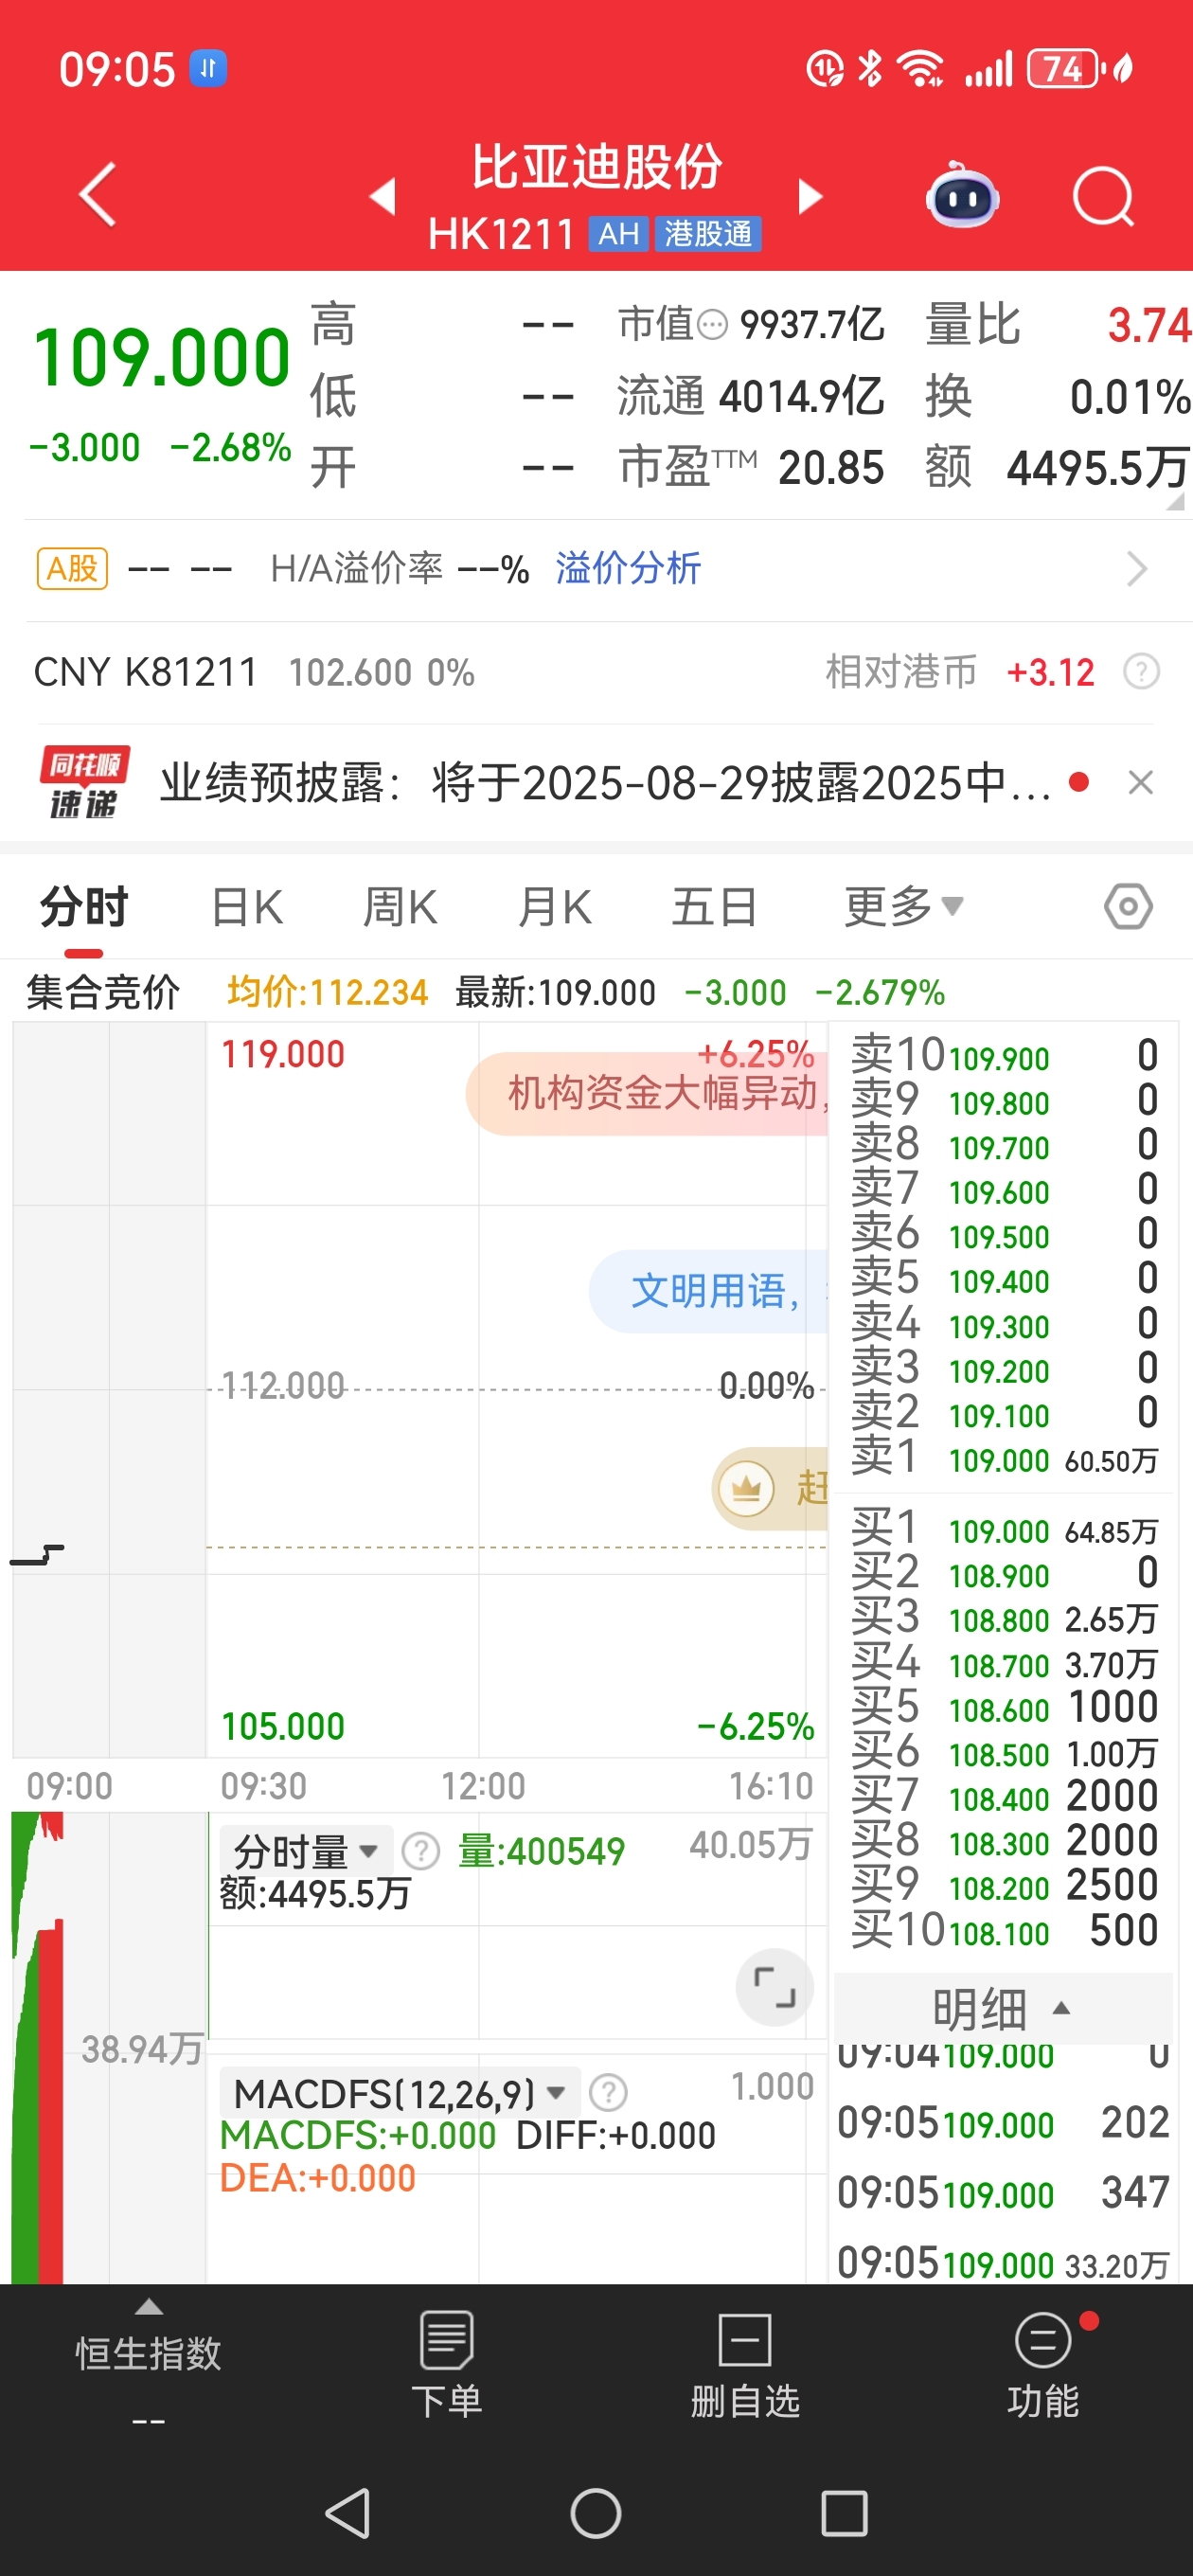Switch to 五日 tab
The width and height of the screenshot is (1193, 2576).
click(713, 907)
